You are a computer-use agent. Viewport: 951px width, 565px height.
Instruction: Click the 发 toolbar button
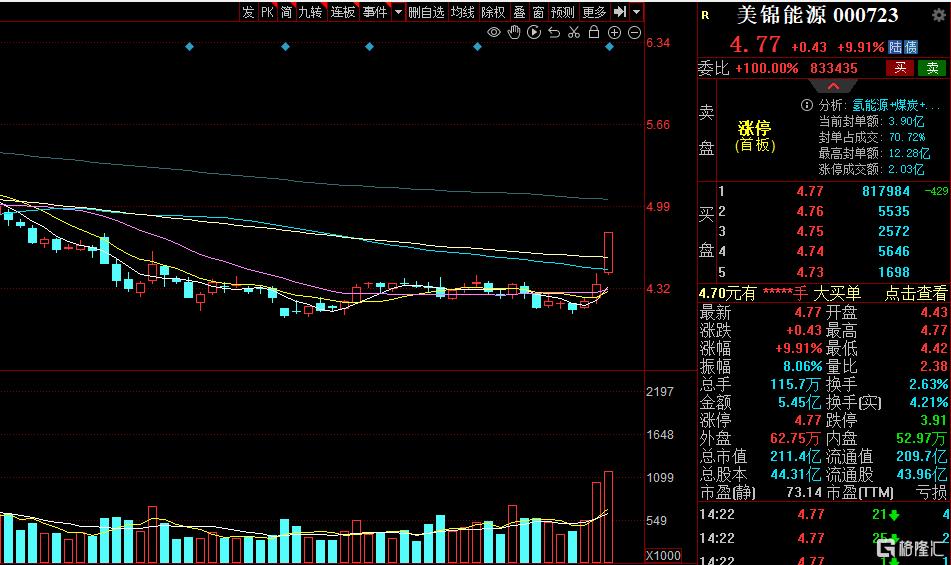coord(248,12)
